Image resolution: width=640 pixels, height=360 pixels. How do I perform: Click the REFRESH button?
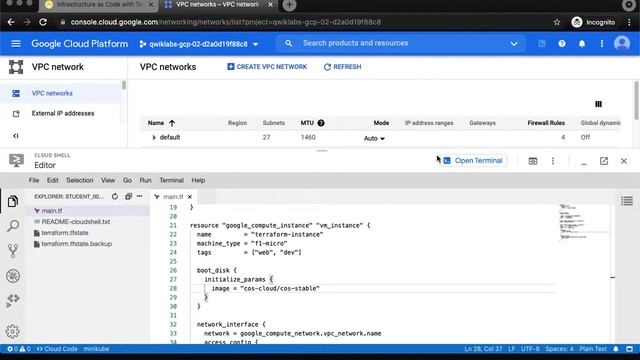[342, 67]
